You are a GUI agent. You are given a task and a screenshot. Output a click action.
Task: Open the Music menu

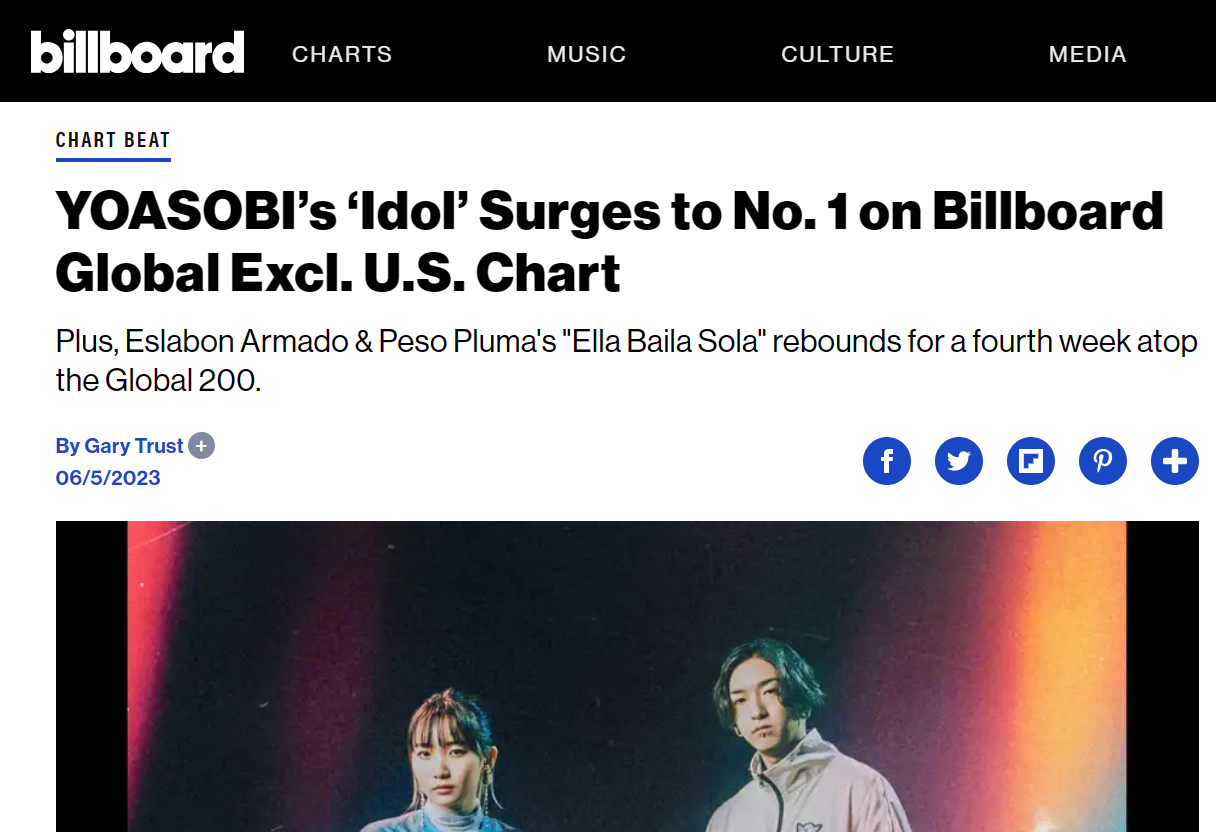(x=587, y=54)
